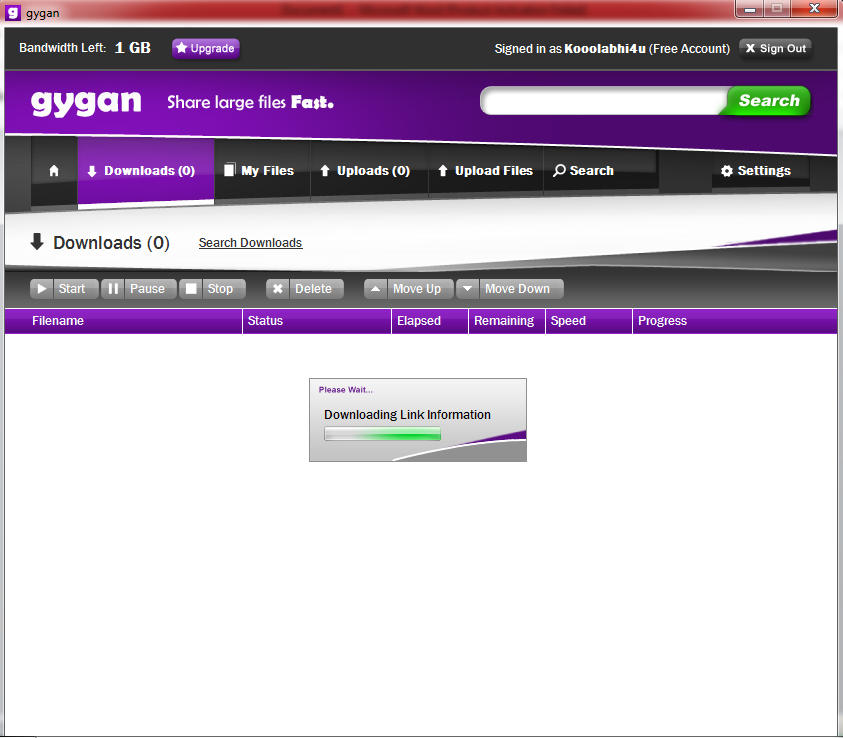Click the green Search button

click(768, 101)
